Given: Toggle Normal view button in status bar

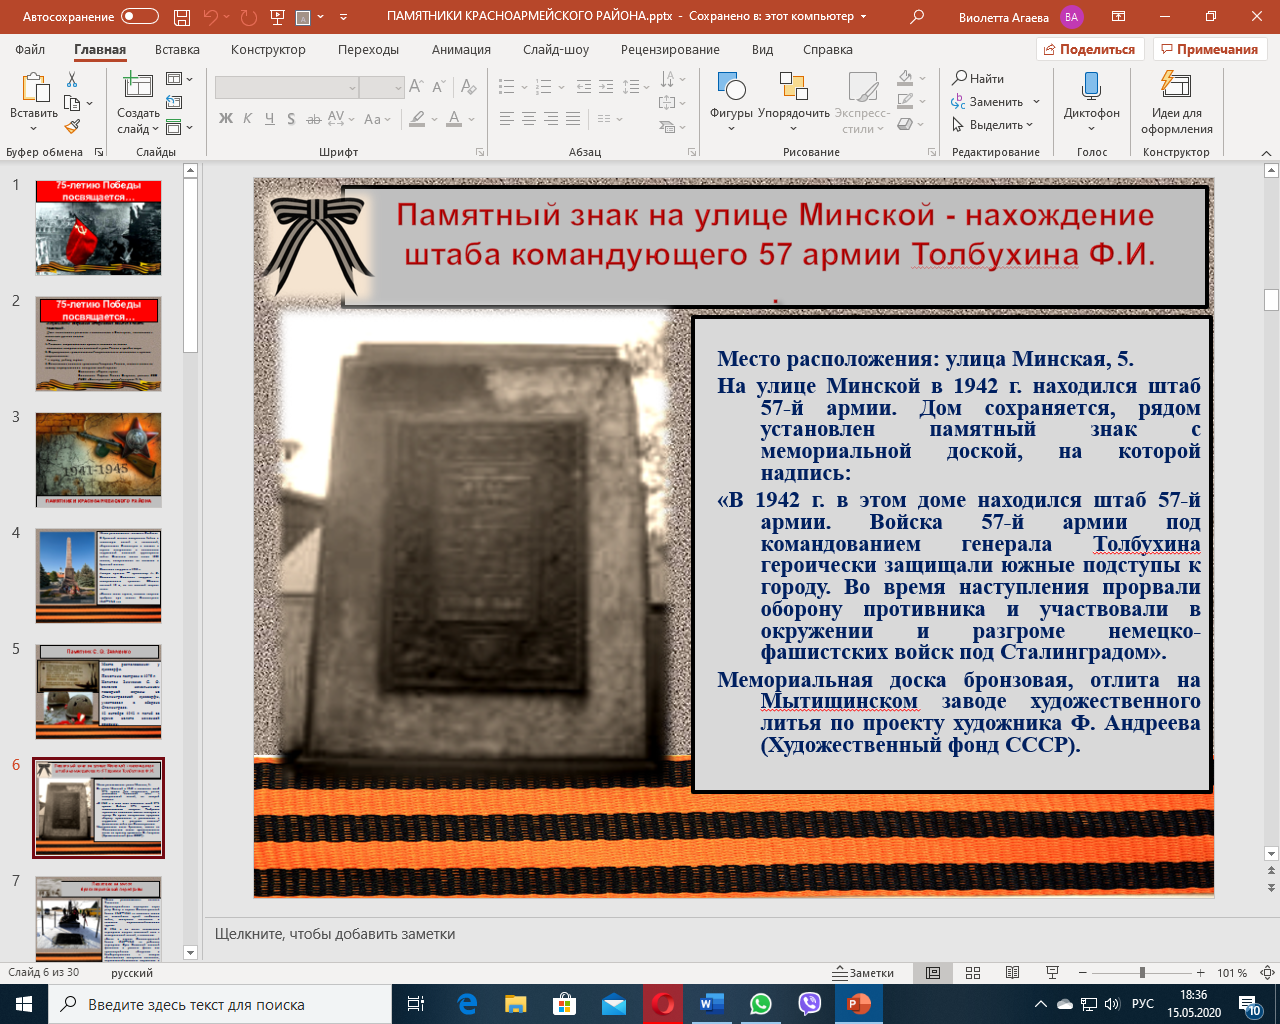Looking at the screenshot, I should pos(933,973).
